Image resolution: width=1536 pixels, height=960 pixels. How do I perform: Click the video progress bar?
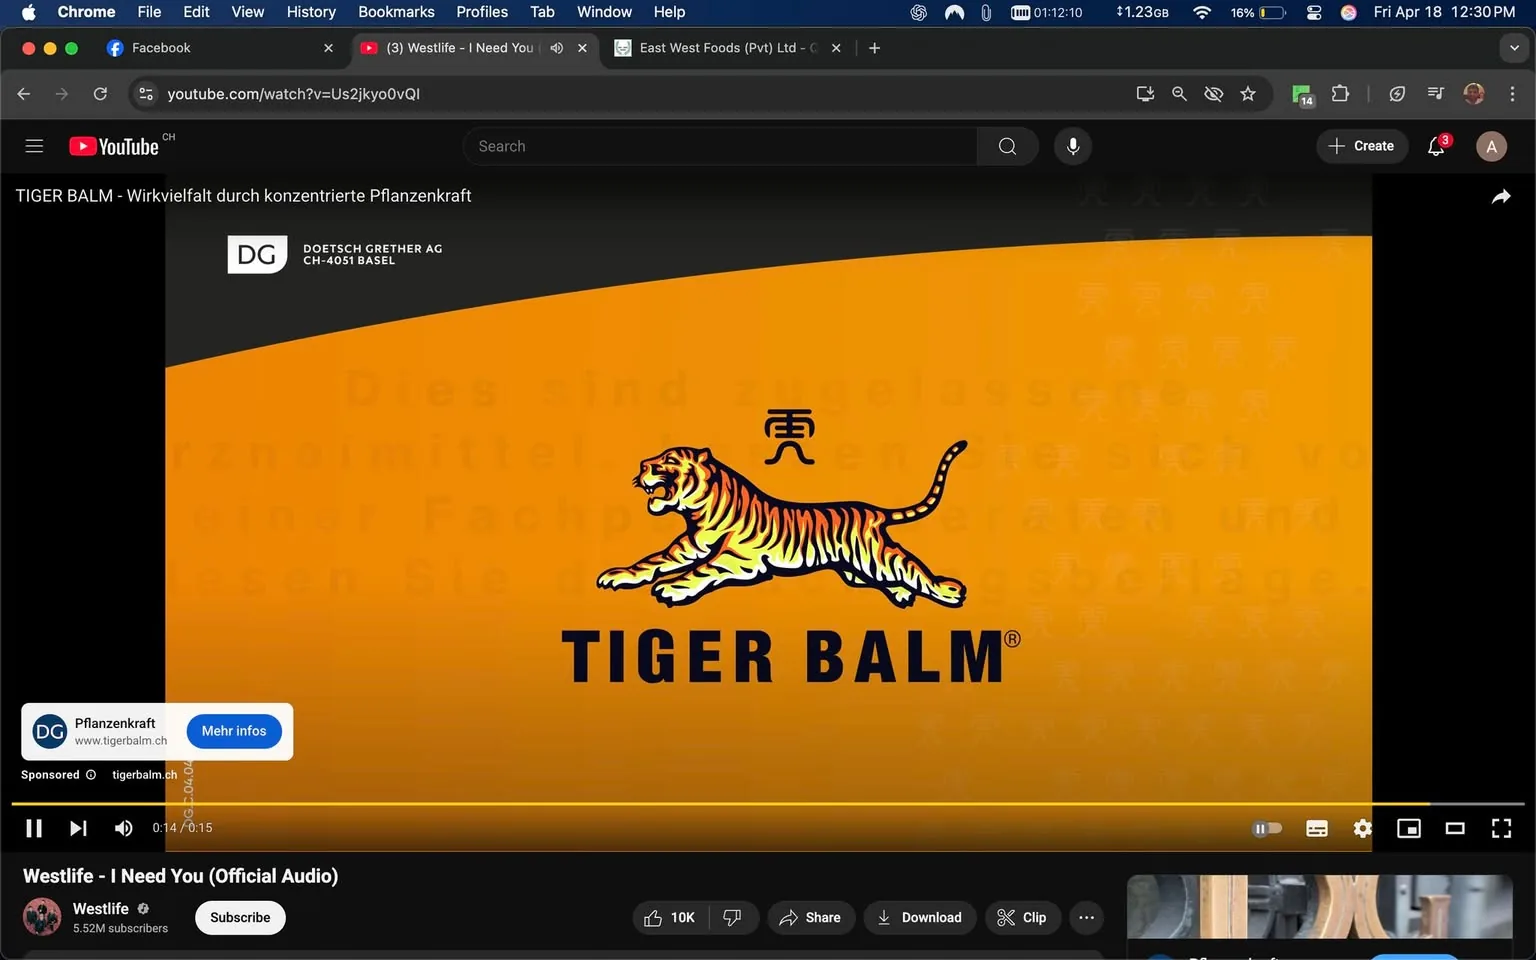[700, 803]
